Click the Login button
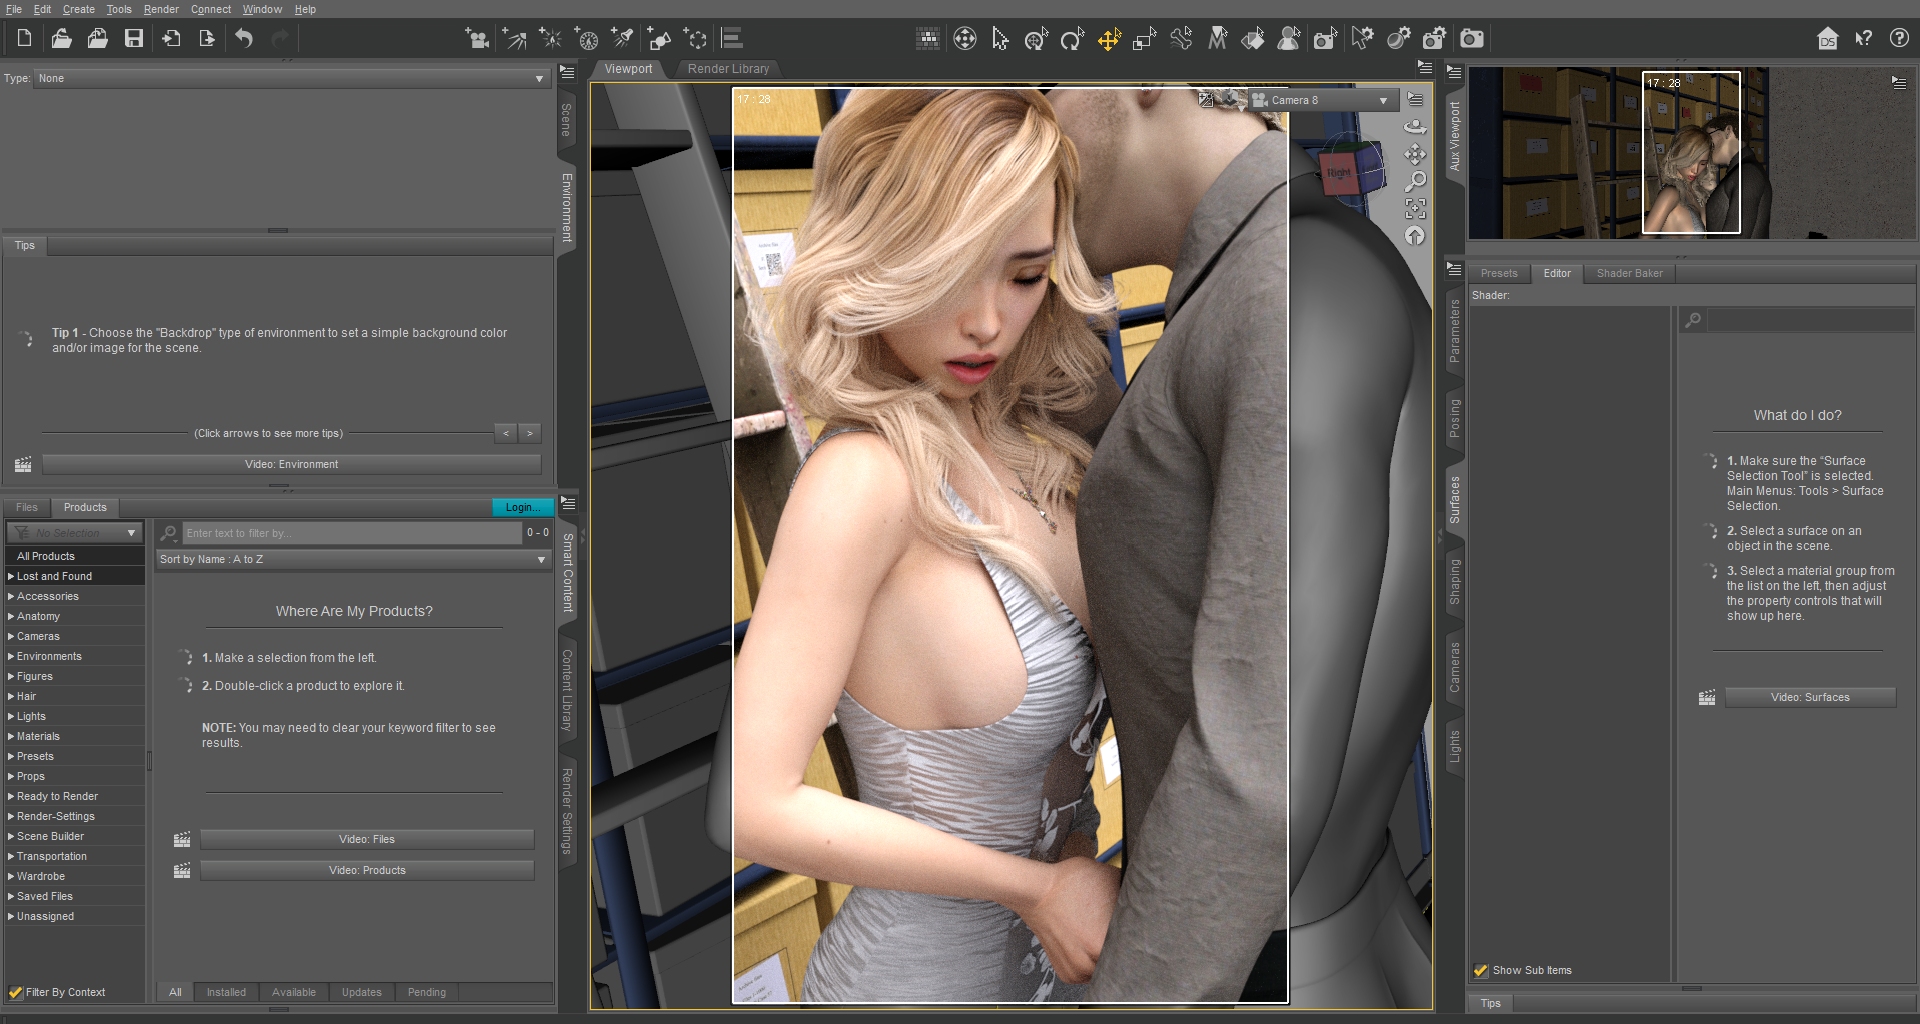Screen dimensions: 1920x1024 (x=522, y=507)
